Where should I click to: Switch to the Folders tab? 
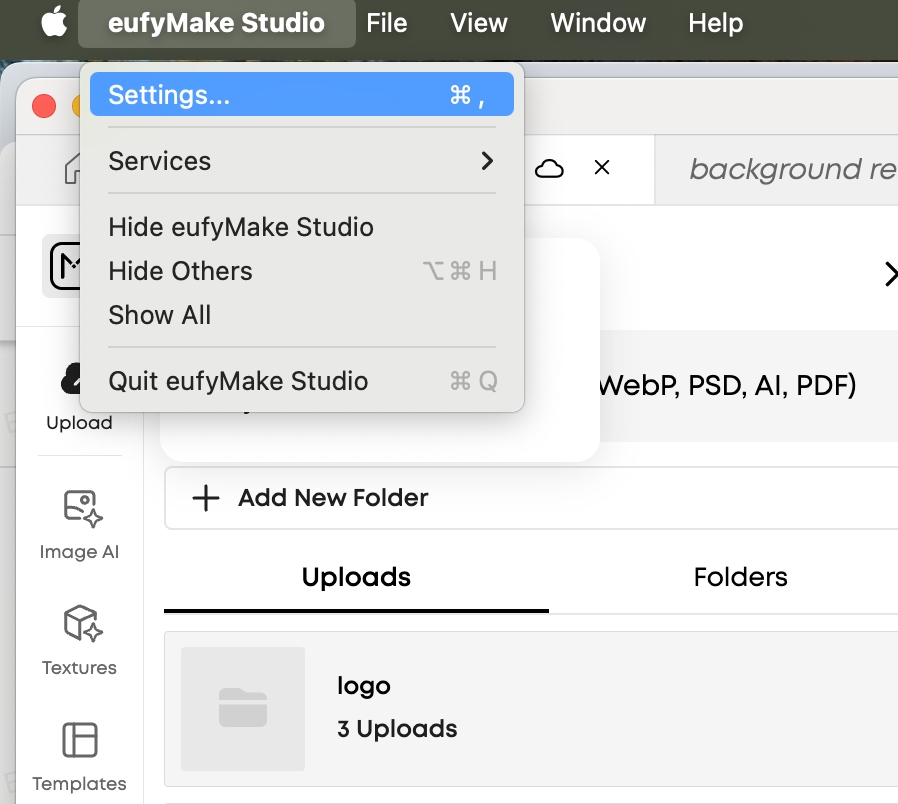(741, 577)
